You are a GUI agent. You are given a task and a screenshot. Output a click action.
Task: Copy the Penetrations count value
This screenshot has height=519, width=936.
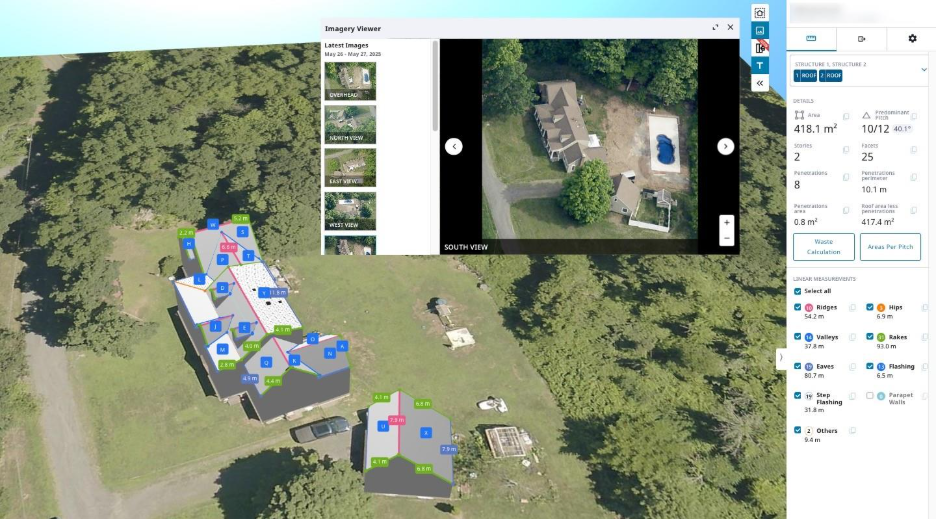point(846,177)
